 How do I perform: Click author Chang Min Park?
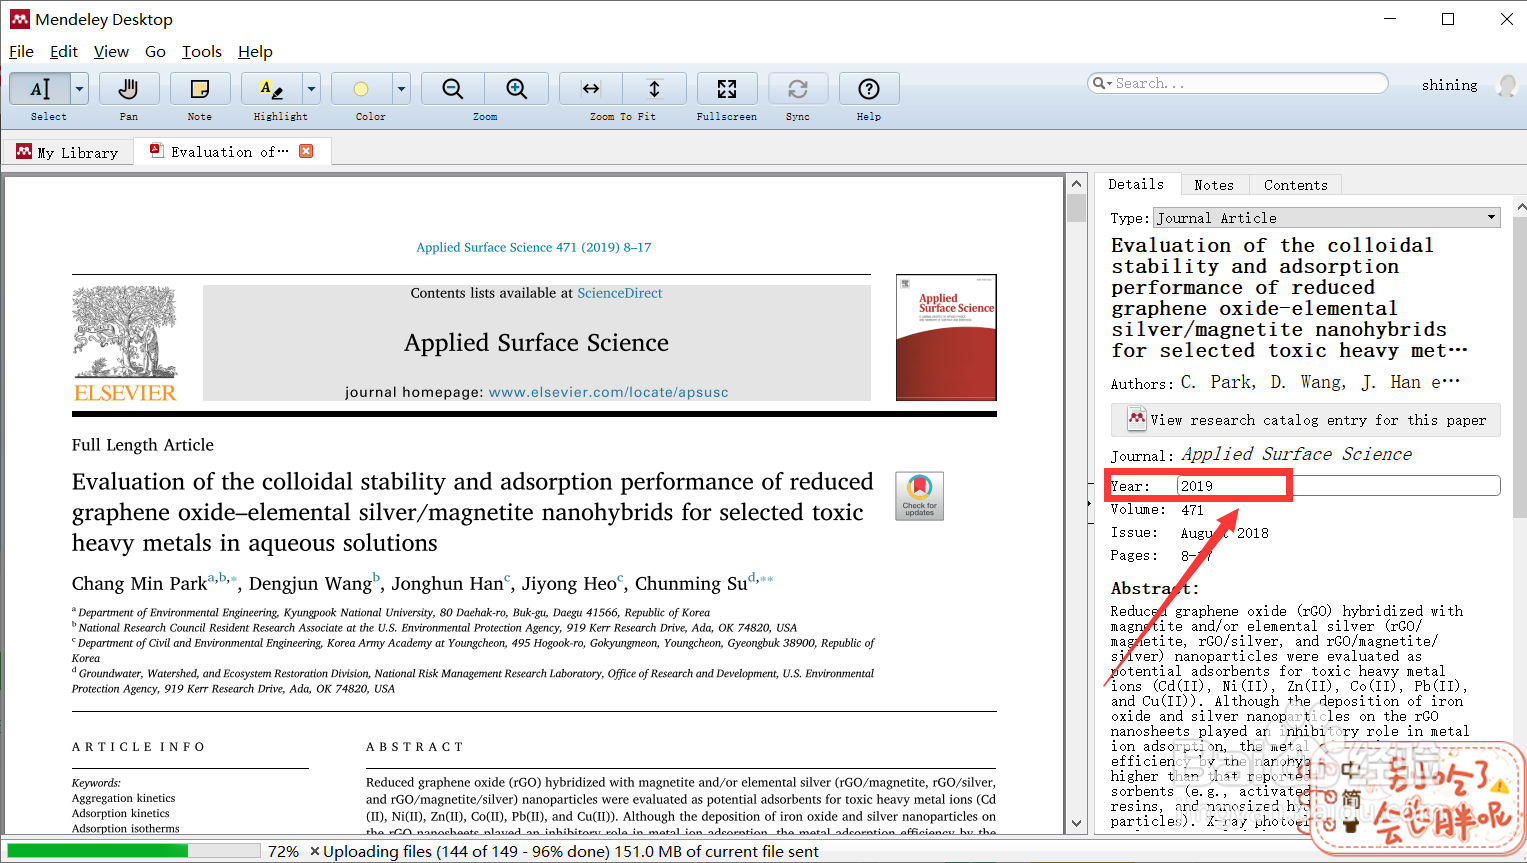pos(139,584)
